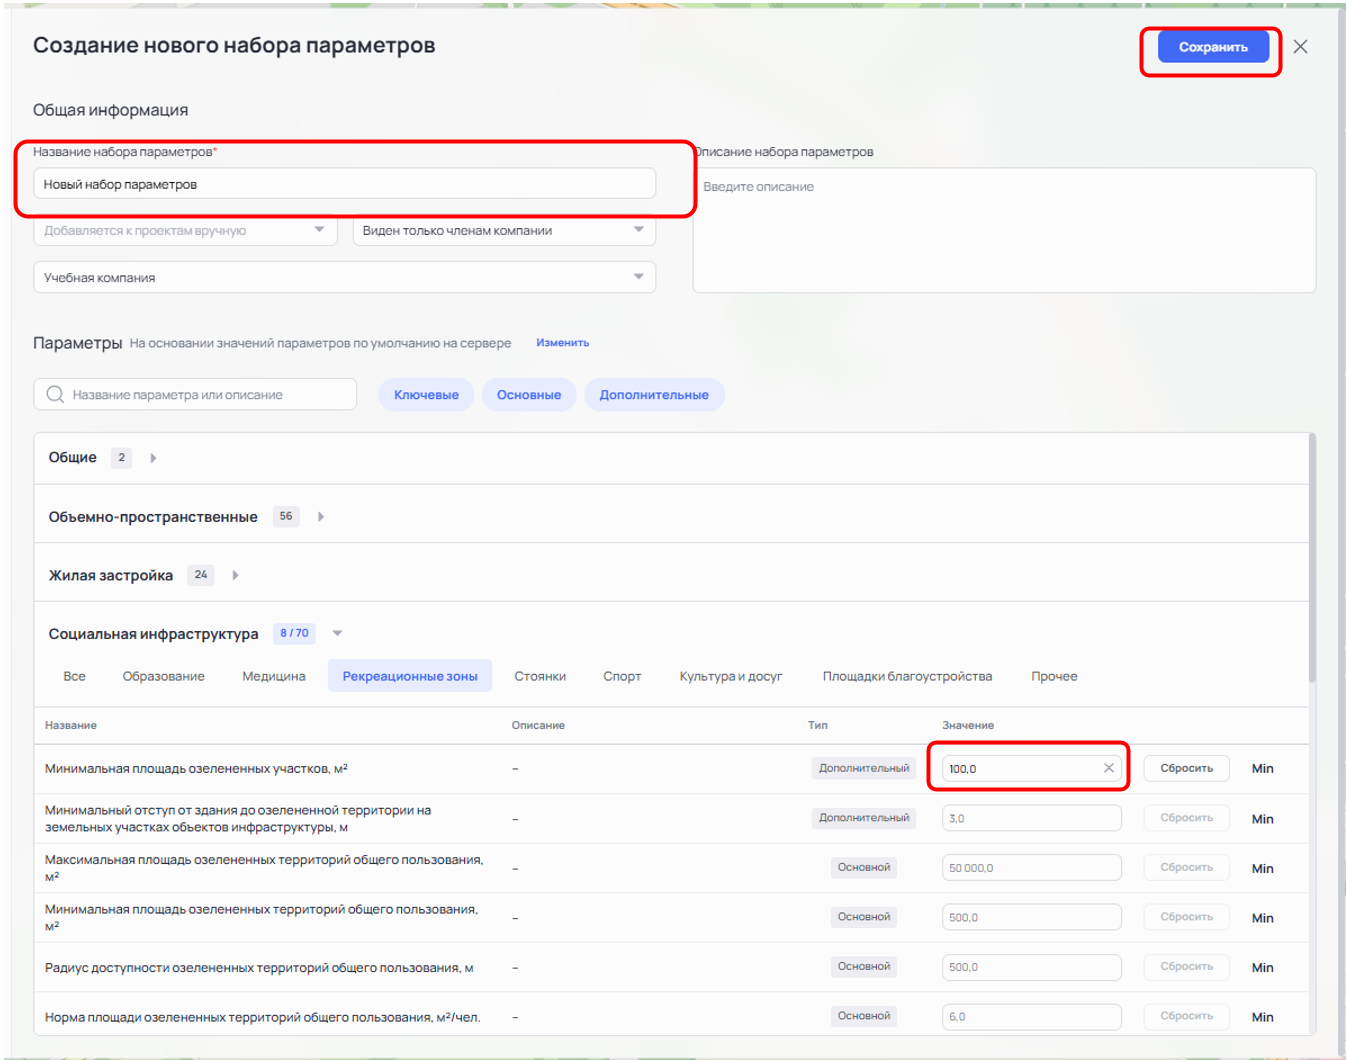Viewport: 1347px width, 1060px height.
Task: Switch to the Образование tab
Action: click(163, 676)
